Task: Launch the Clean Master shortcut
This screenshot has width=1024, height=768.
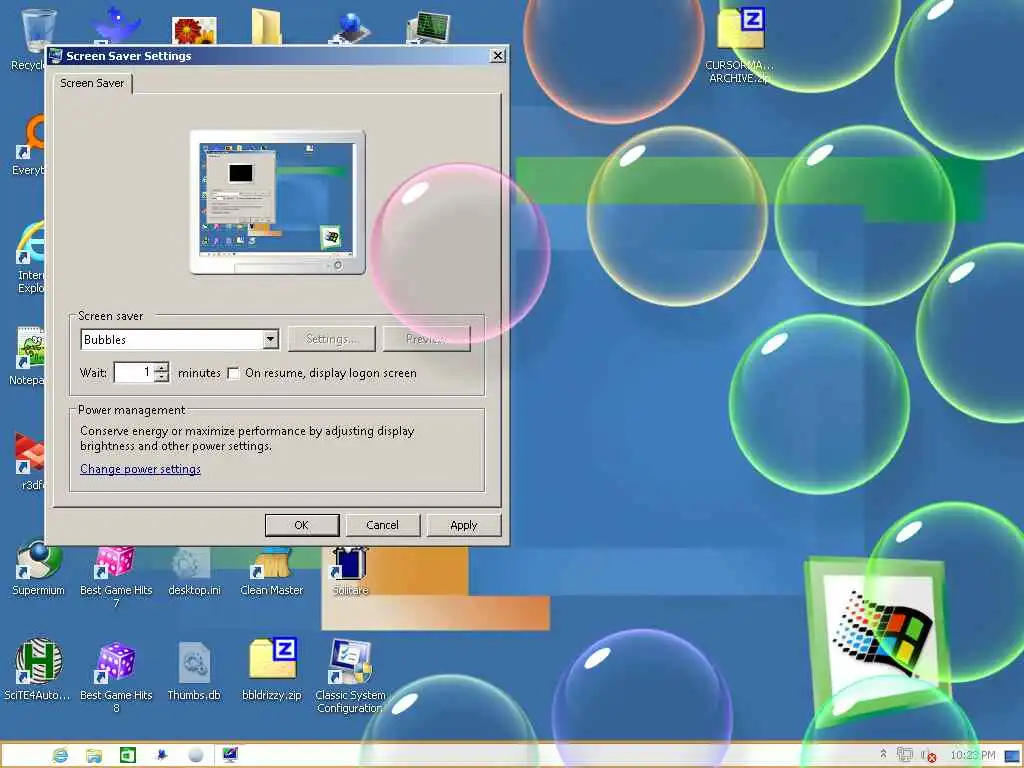Action: tap(272, 572)
